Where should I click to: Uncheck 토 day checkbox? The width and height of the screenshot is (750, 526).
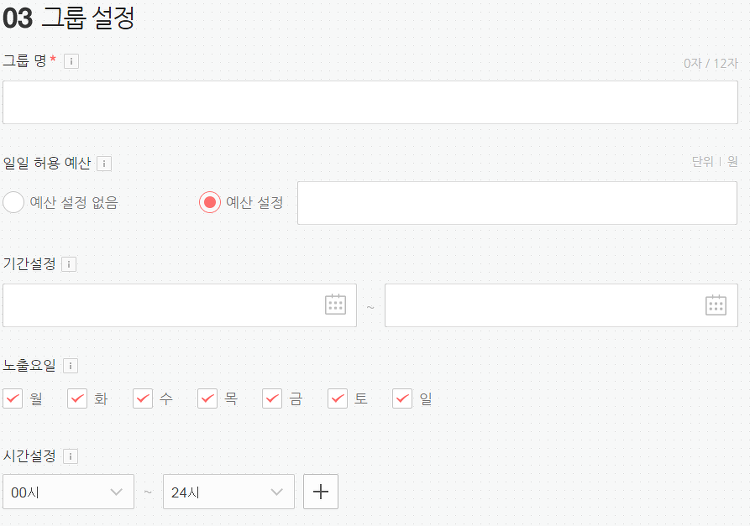pos(337,398)
